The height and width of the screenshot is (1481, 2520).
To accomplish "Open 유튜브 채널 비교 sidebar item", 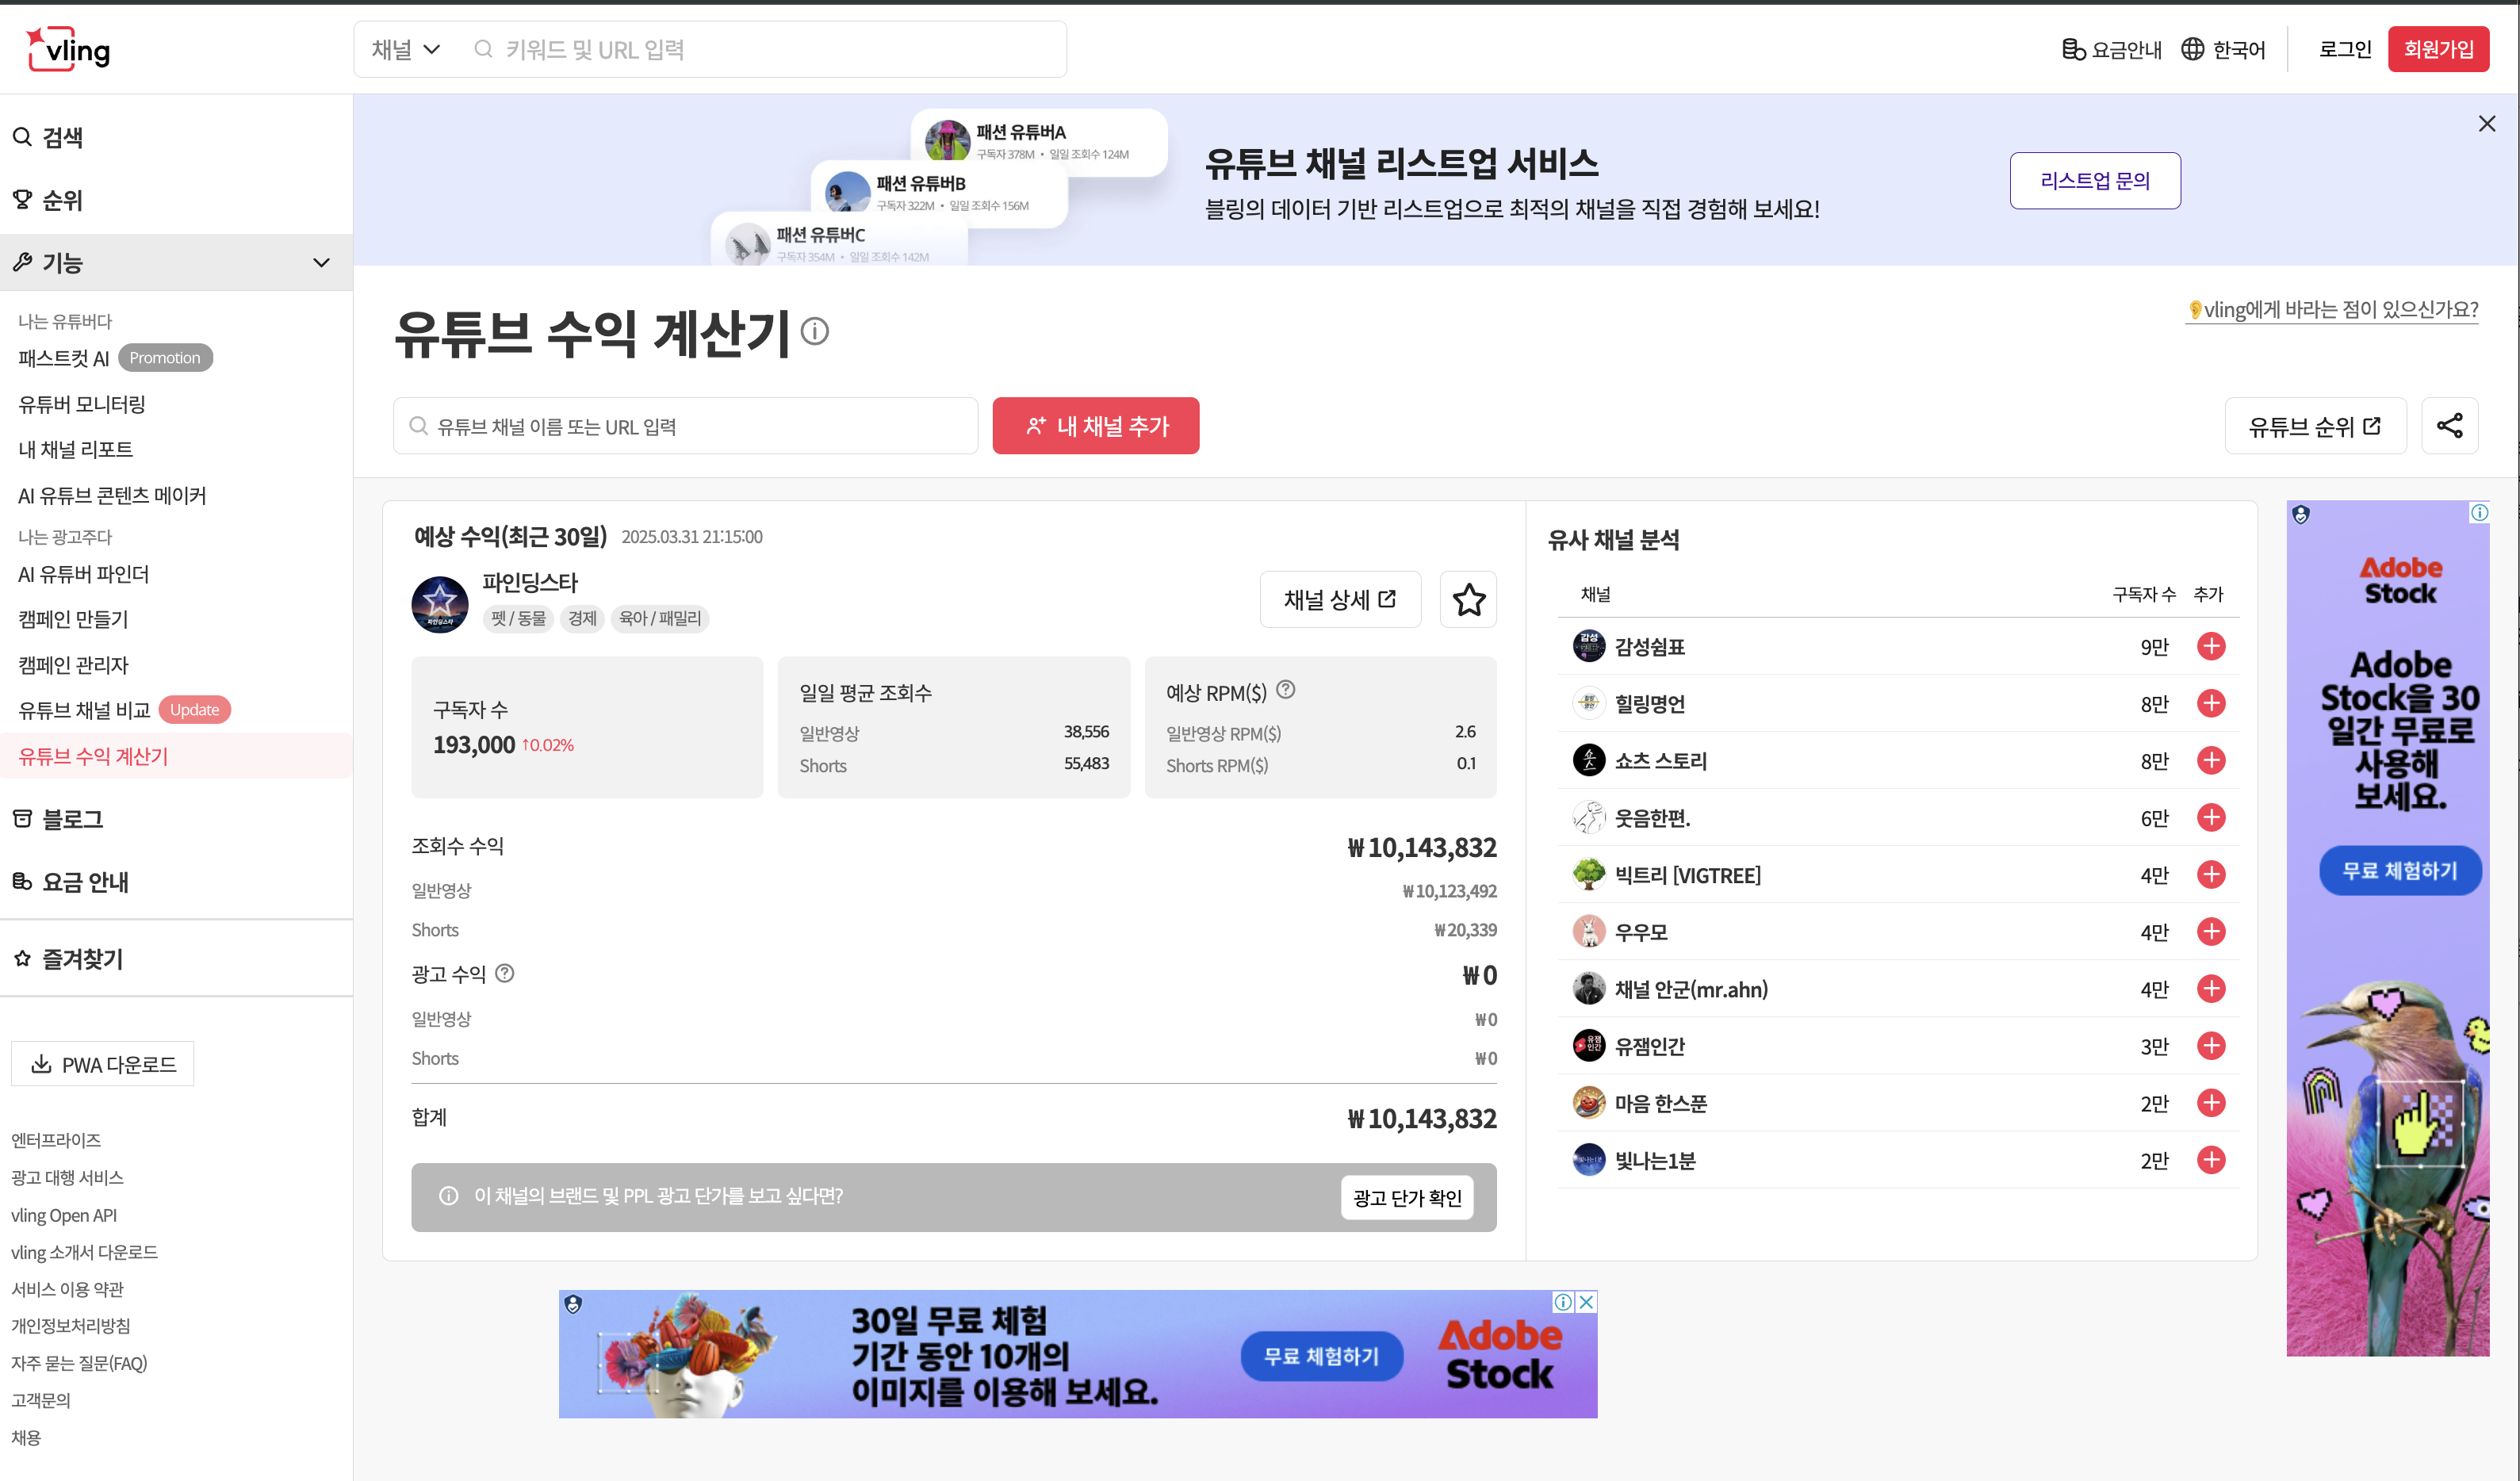I will 84,710.
